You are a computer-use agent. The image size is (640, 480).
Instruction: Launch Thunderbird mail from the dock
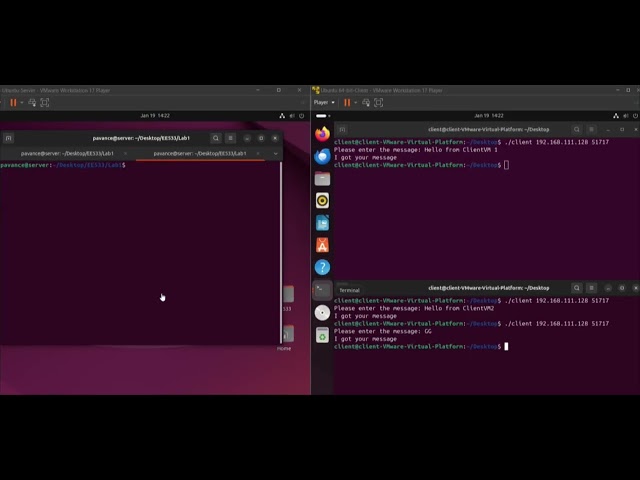(322, 156)
